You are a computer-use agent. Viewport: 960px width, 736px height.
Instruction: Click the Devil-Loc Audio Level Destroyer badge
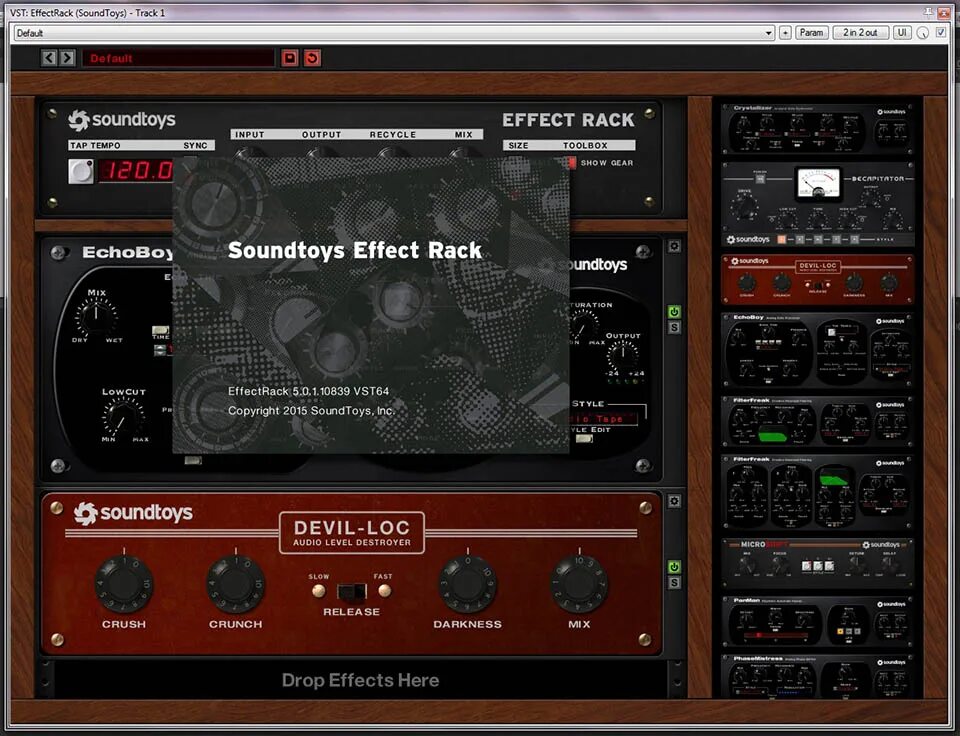pos(352,533)
